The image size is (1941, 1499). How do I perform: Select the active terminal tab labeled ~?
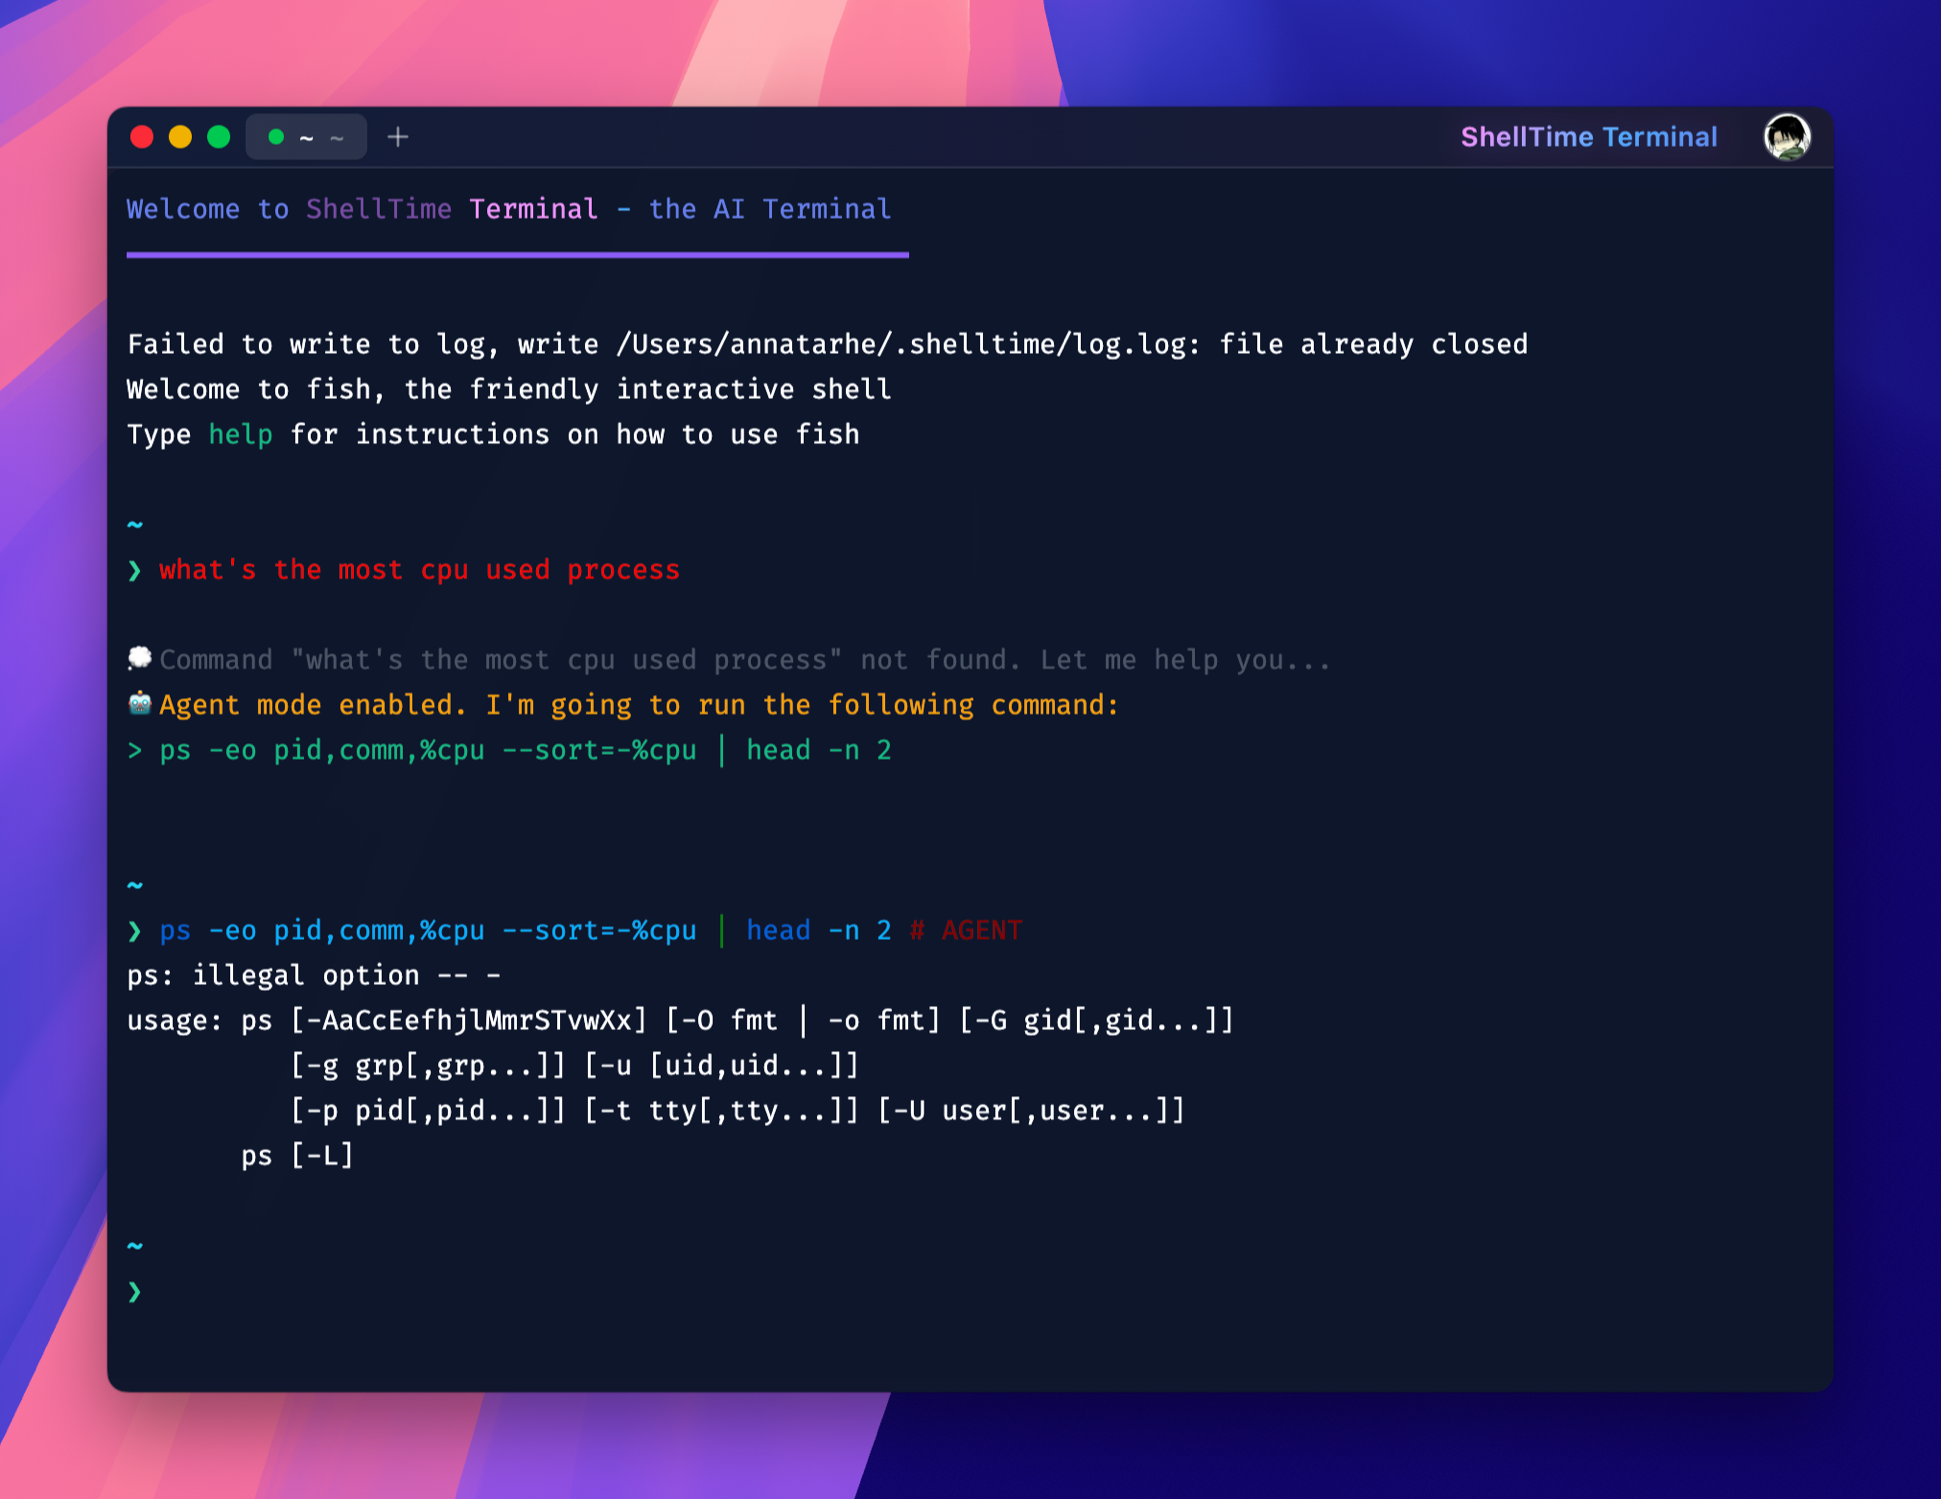tap(306, 137)
